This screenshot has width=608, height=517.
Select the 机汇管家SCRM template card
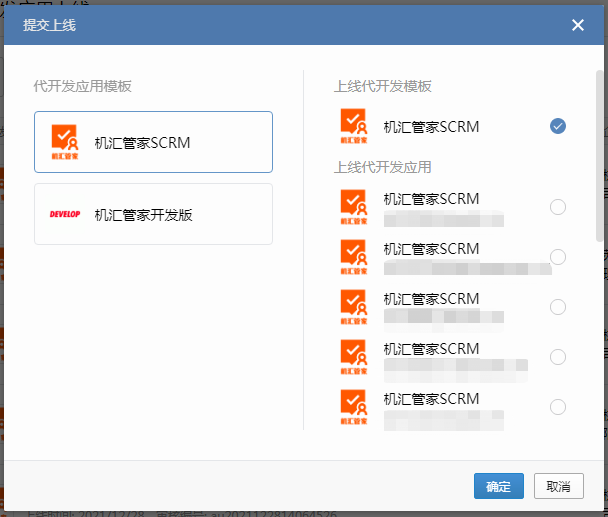pyautogui.click(x=153, y=142)
